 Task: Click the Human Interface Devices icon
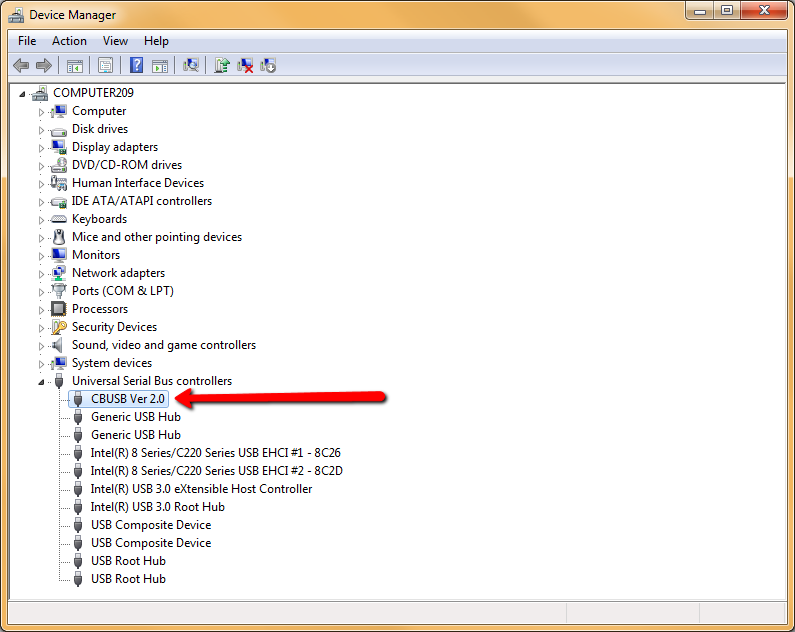click(x=59, y=183)
